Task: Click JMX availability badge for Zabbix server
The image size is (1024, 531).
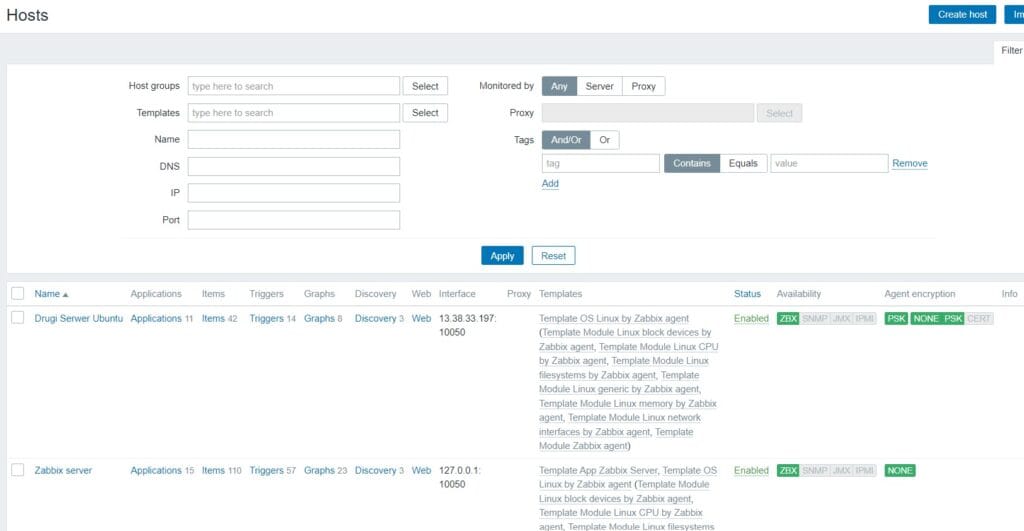Action: pos(841,470)
